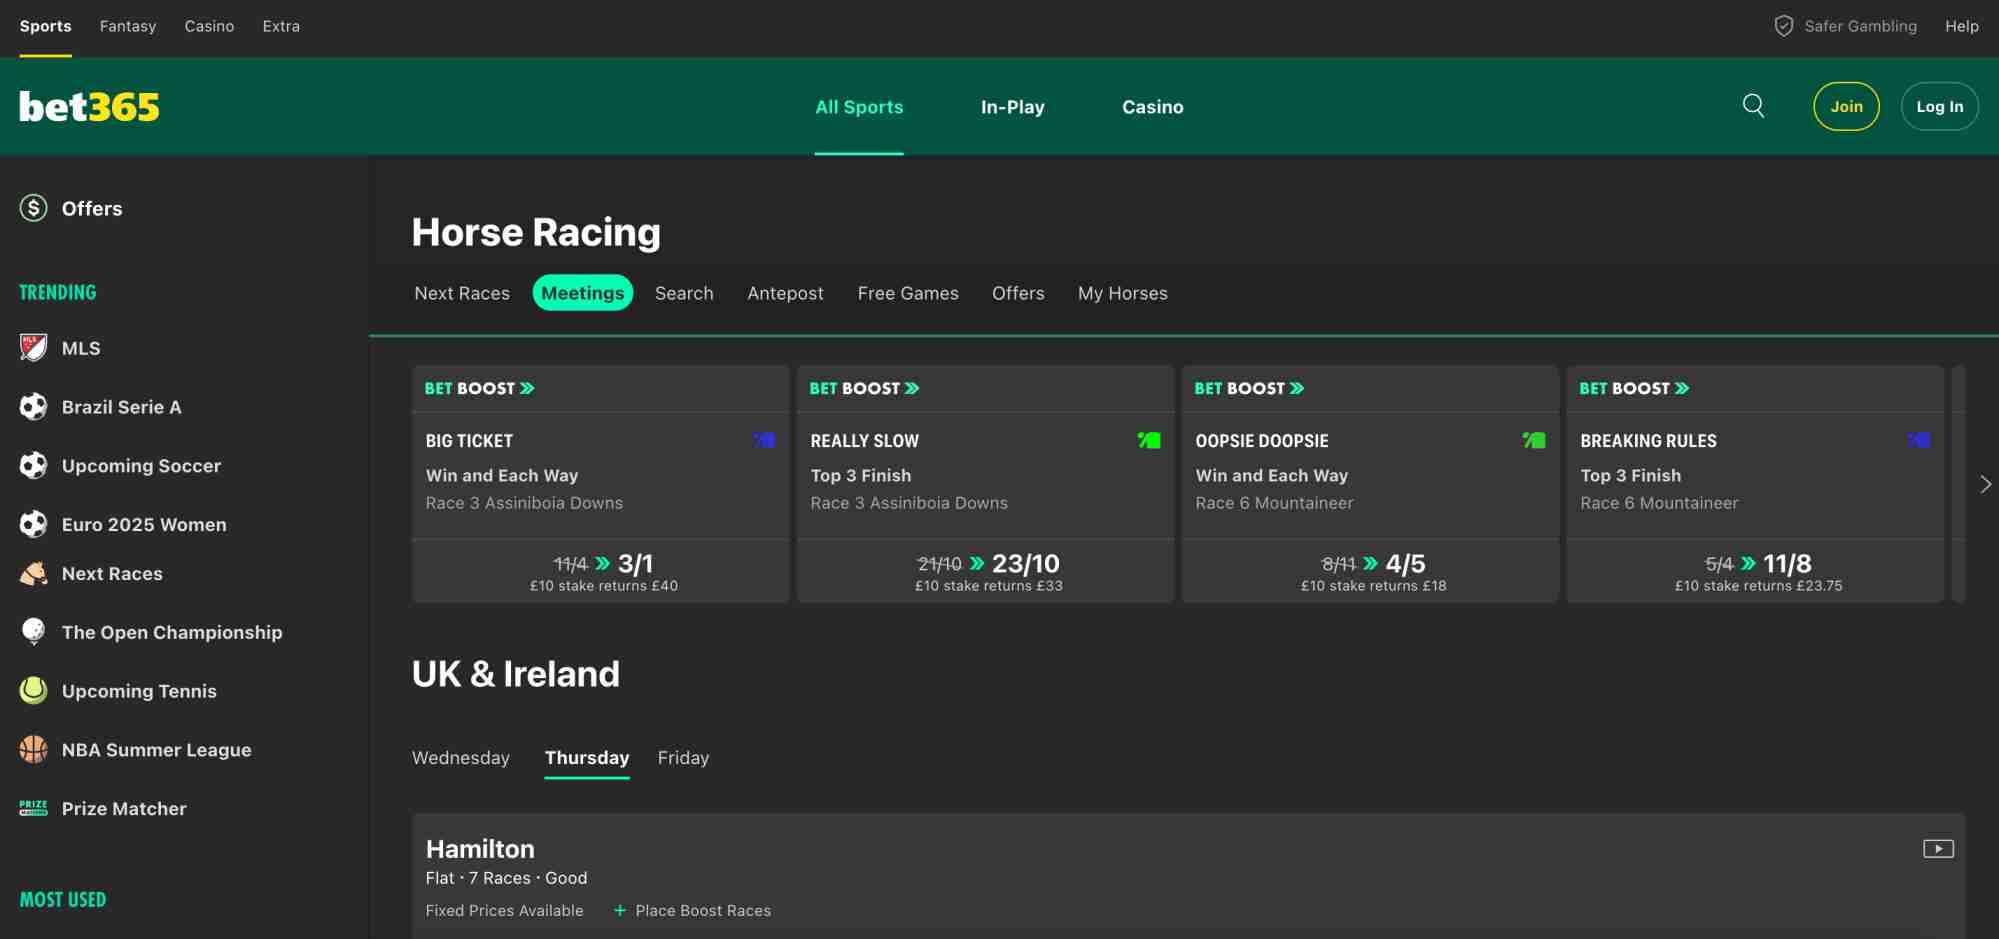Click the search magnifier icon

tap(1753, 106)
